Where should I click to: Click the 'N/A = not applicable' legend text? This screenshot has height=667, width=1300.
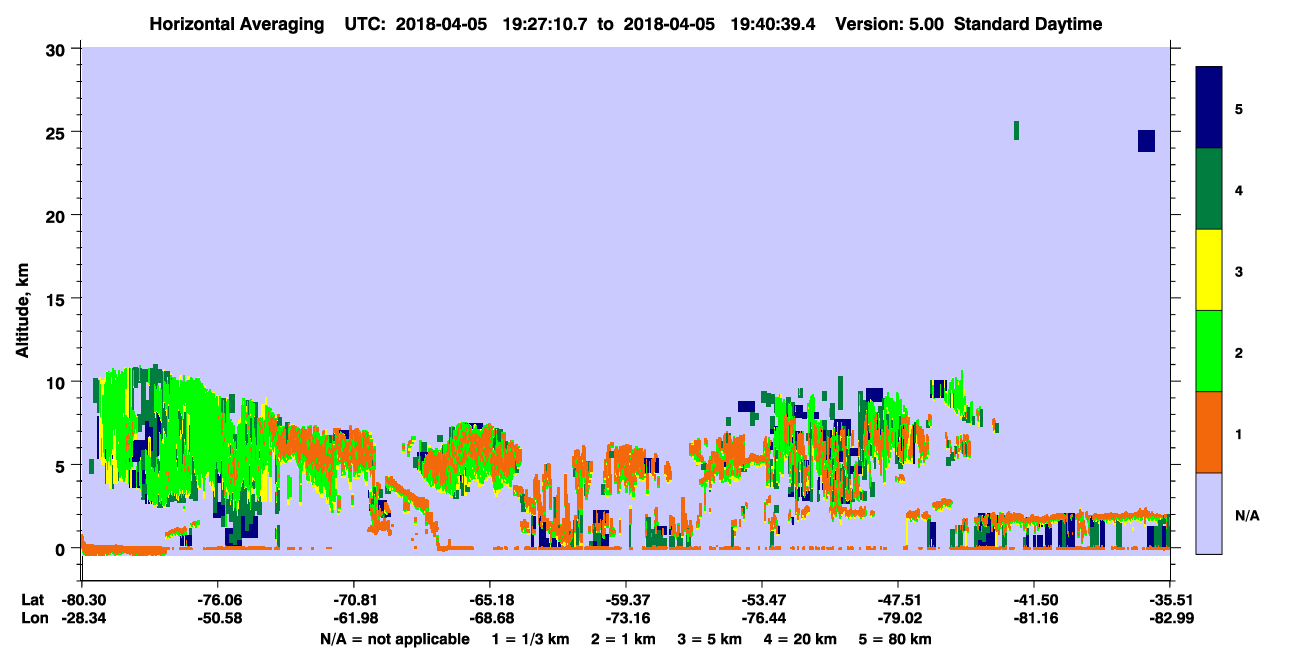(x=394, y=639)
